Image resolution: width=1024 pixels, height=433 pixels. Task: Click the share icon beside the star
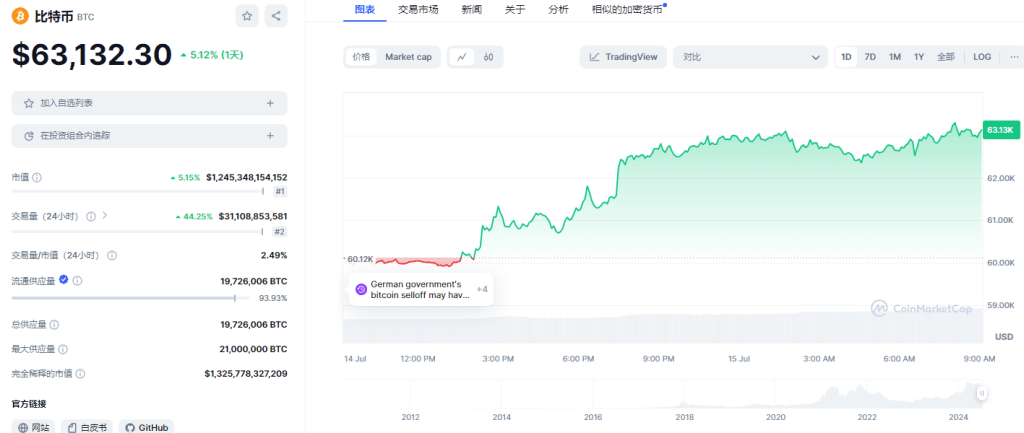pos(276,16)
